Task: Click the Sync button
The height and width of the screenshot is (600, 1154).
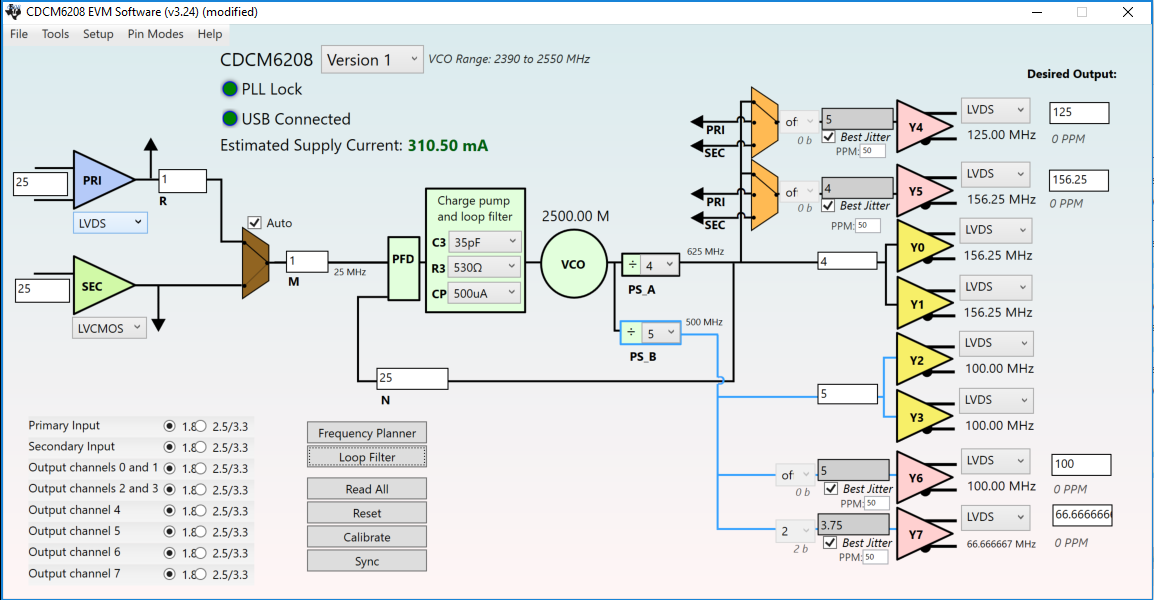Action: click(x=367, y=561)
